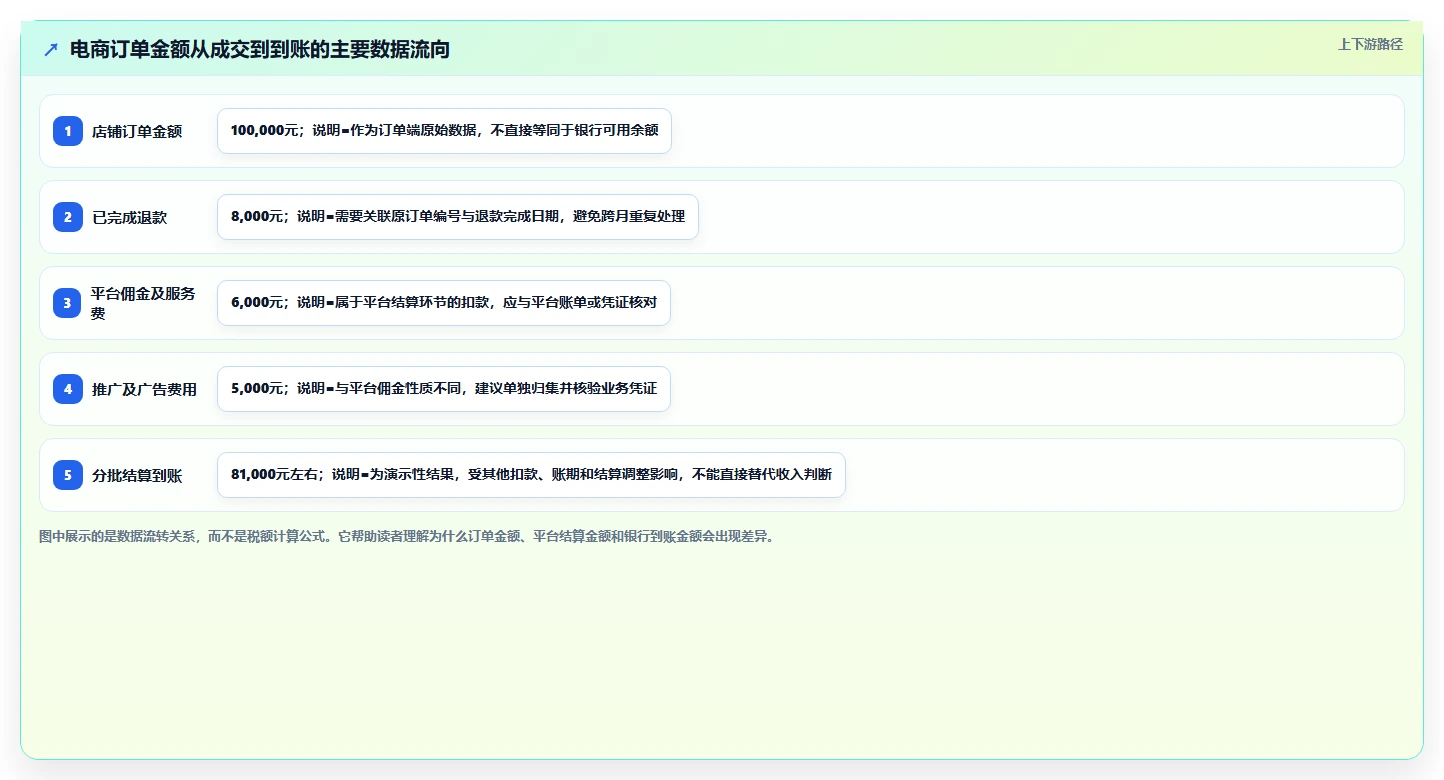Click the arrow icon beside the title
This screenshot has height=780, width=1444.
51,50
